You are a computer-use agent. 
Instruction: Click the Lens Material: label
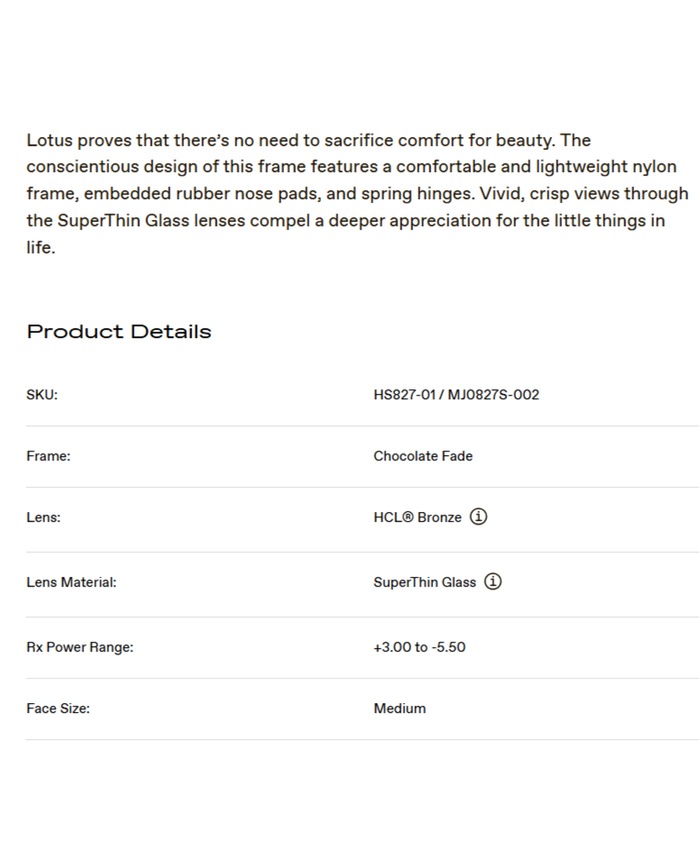[71, 582]
